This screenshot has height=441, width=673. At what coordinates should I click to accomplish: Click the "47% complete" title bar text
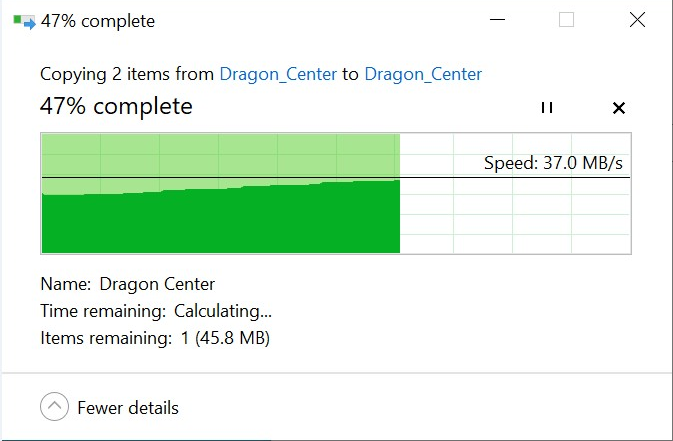pyautogui.click(x=98, y=21)
